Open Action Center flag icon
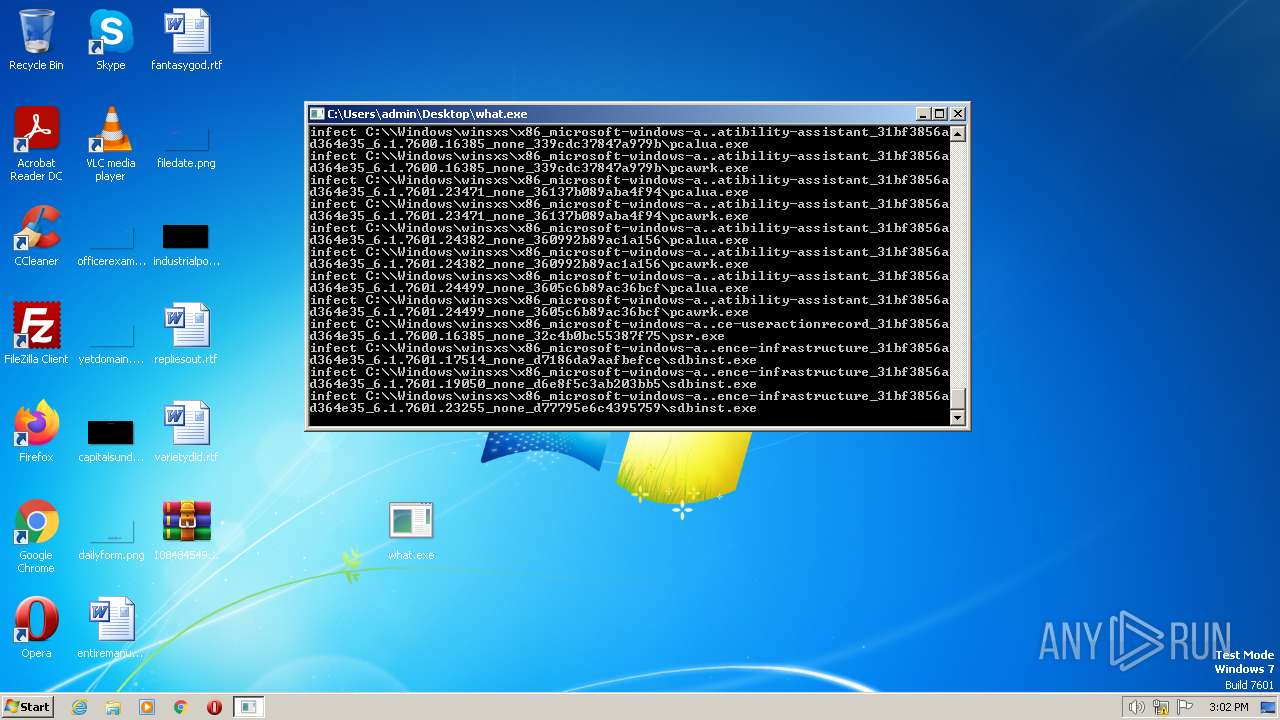Viewport: 1280px width, 720px height. click(1186, 707)
